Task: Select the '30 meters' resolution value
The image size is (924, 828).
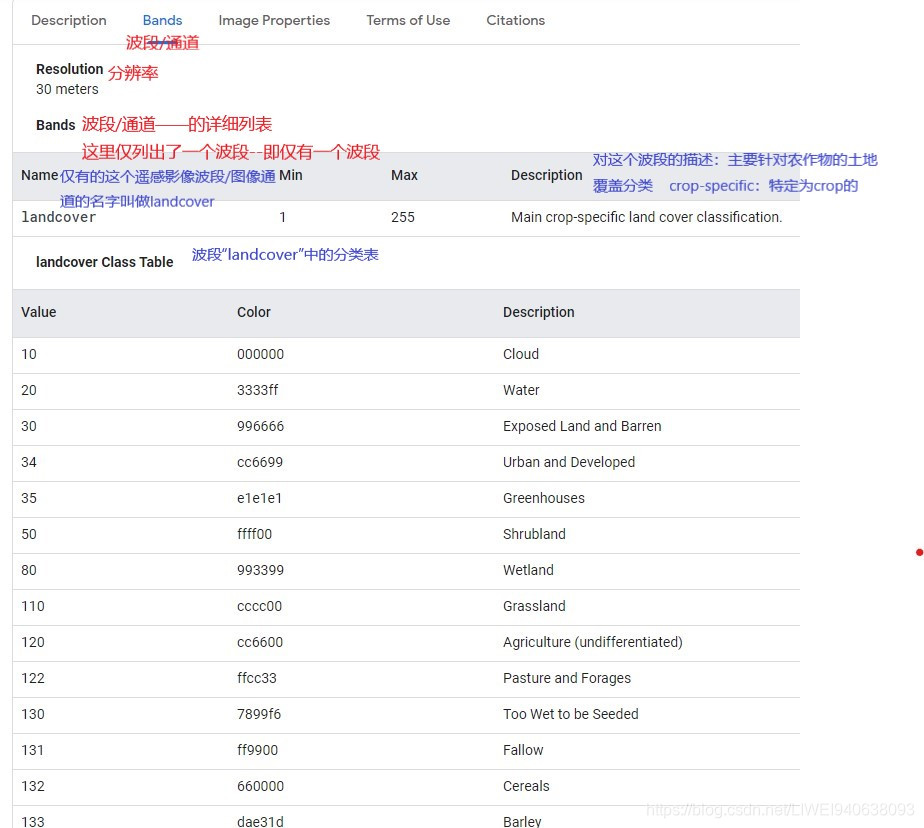Action: pos(67,89)
